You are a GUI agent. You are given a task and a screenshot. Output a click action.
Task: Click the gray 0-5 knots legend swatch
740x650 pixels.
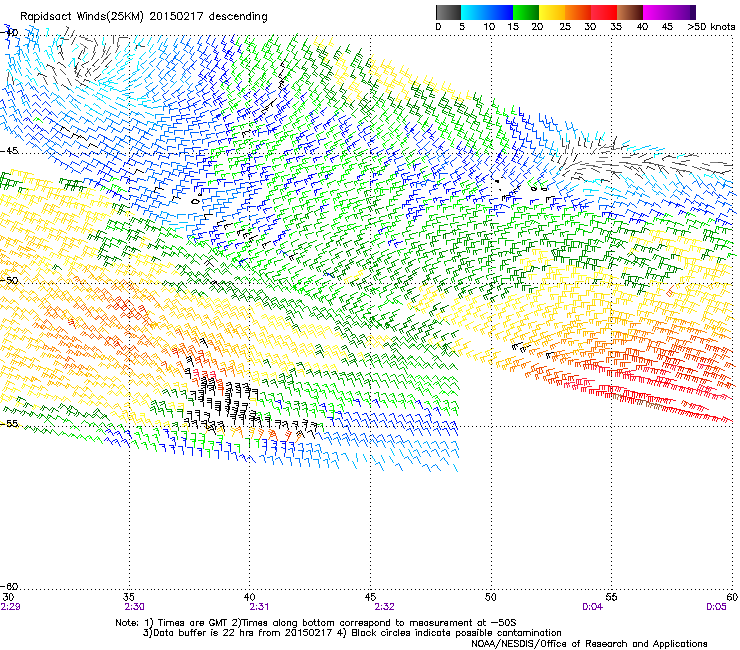(448, 12)
